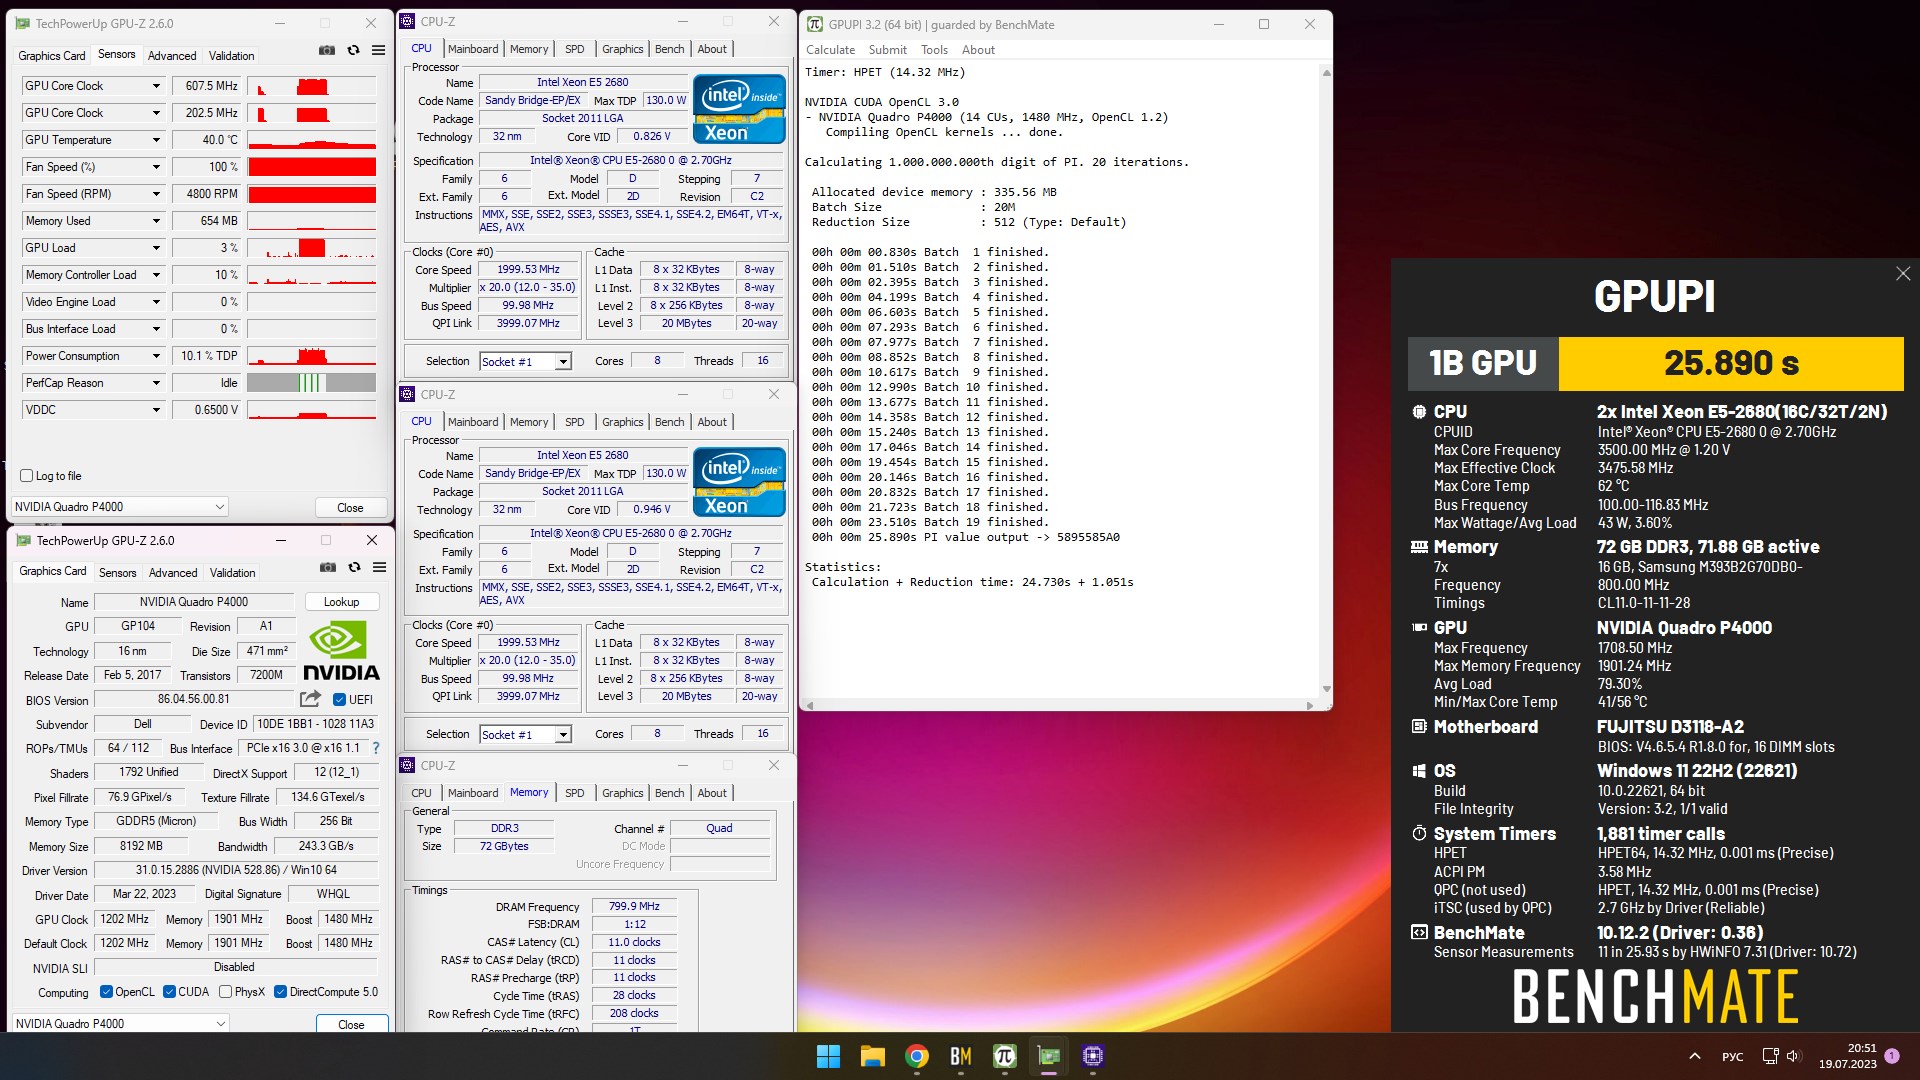Screen dimensions: 1920x1080
Task: Expand the VDDC sensor dropdown
Action: [156, 410]
